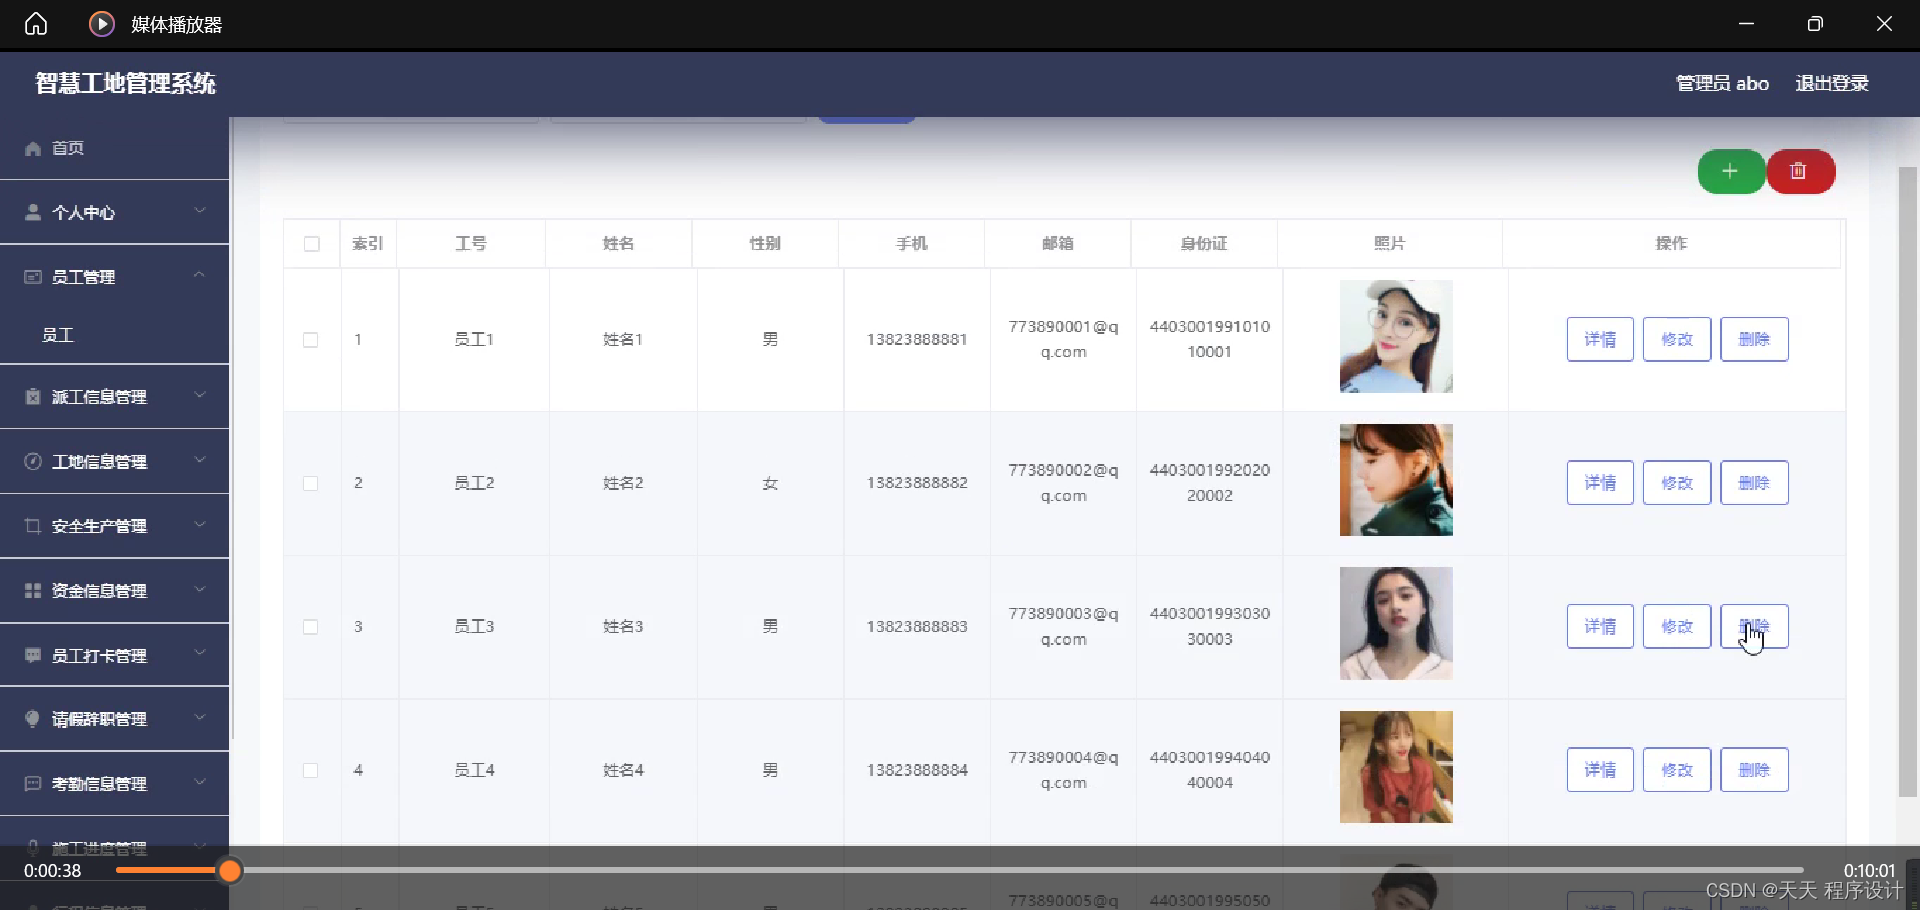Click the message icon beside 考勤信息管理
Image resolution: width=1920 pixels, height=910 pixels.
pyautogui.click(x=33, y=783)
